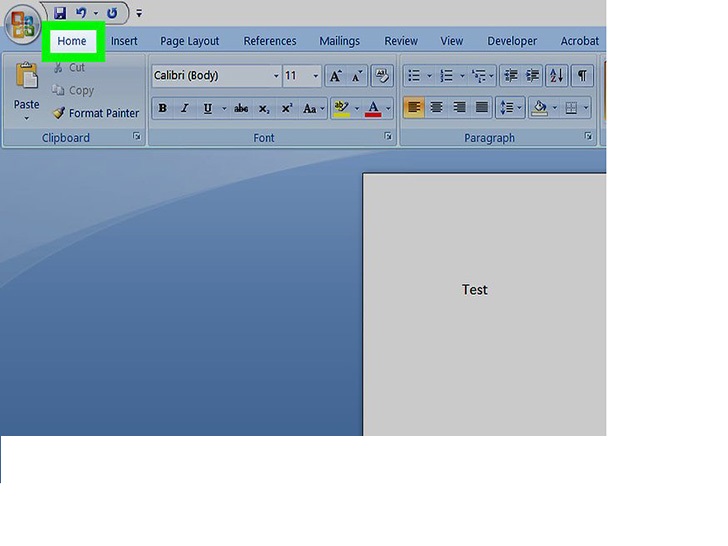Open the Page Layout tab

point(189,41)
